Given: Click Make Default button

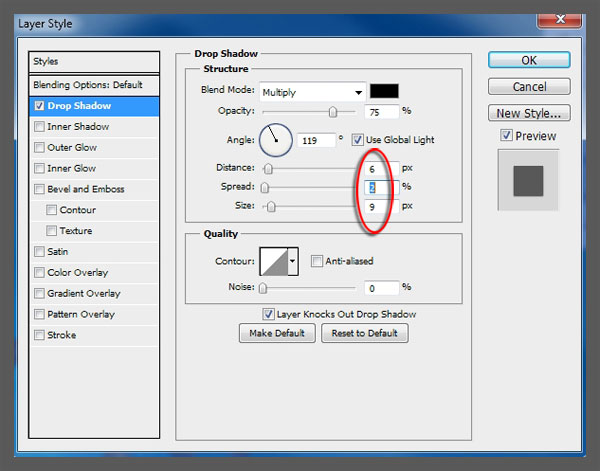Looking at the screenshot, I should [277, 334].
